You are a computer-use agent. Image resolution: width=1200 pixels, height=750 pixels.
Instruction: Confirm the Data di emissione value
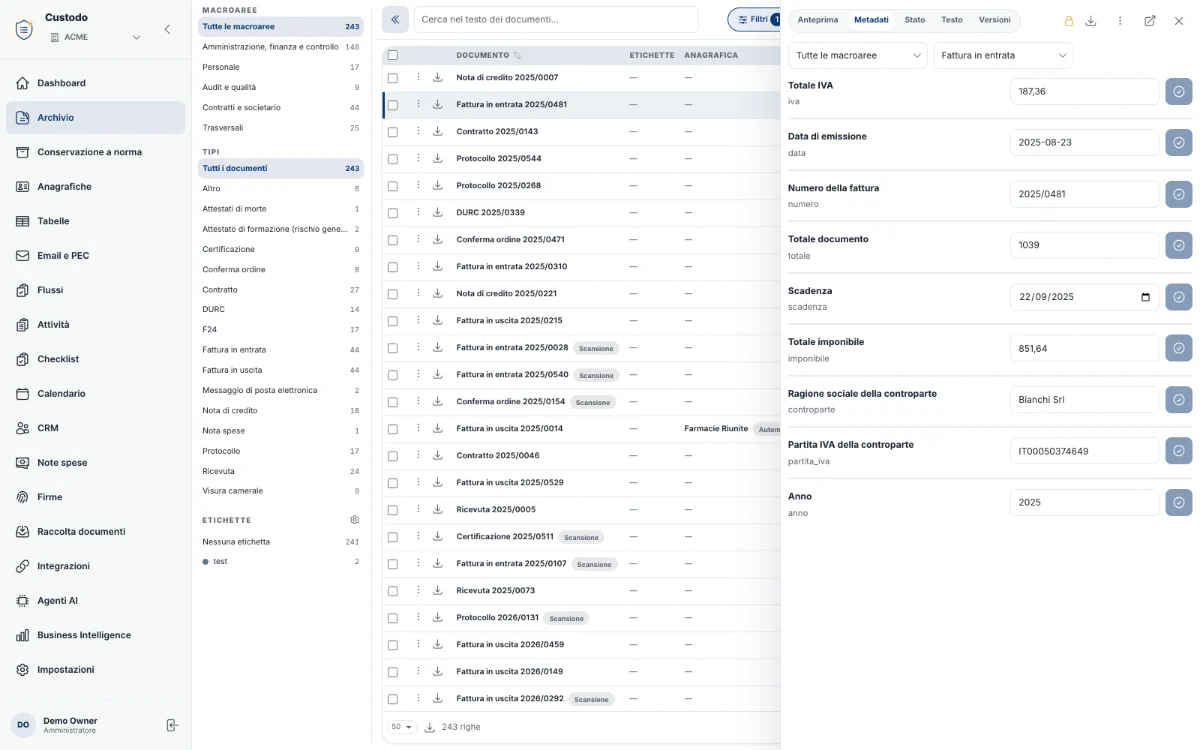(1178, 143)
